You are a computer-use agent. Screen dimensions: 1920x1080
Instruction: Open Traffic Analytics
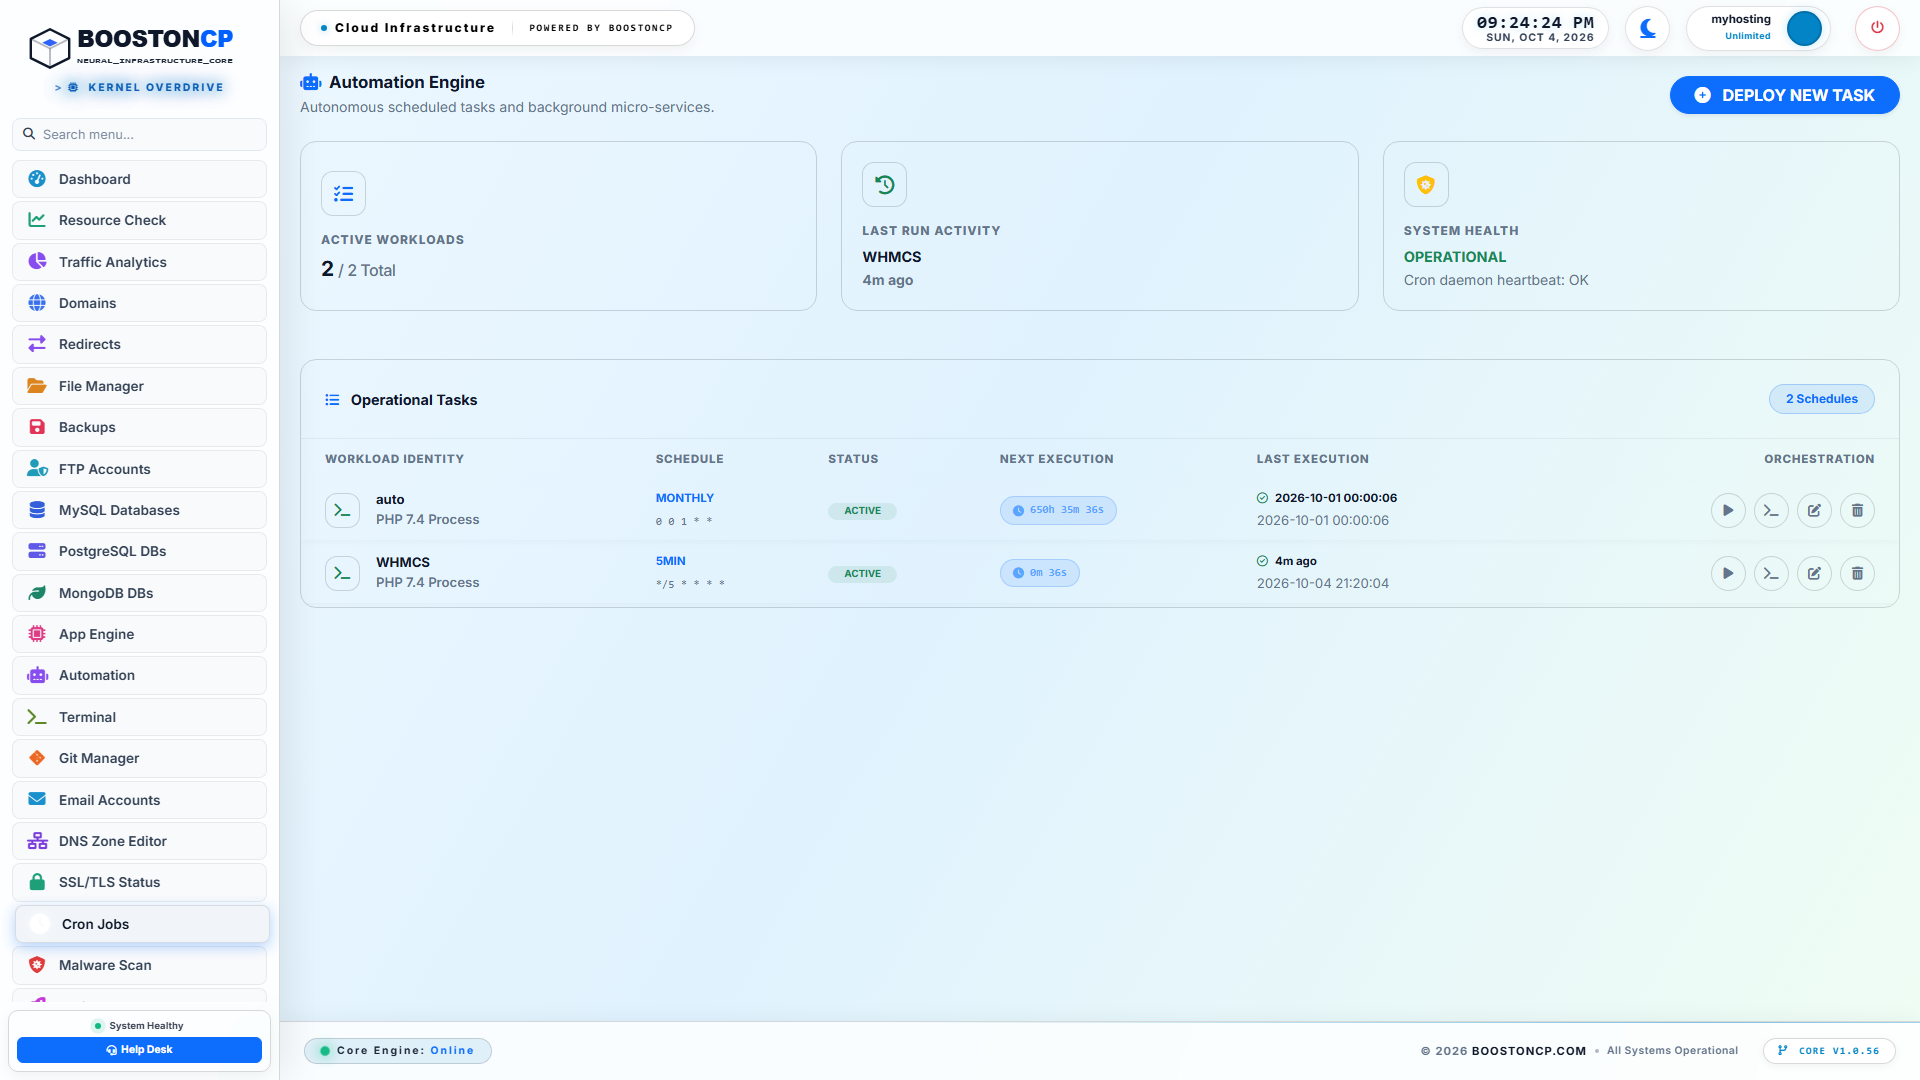coord(139,262)
